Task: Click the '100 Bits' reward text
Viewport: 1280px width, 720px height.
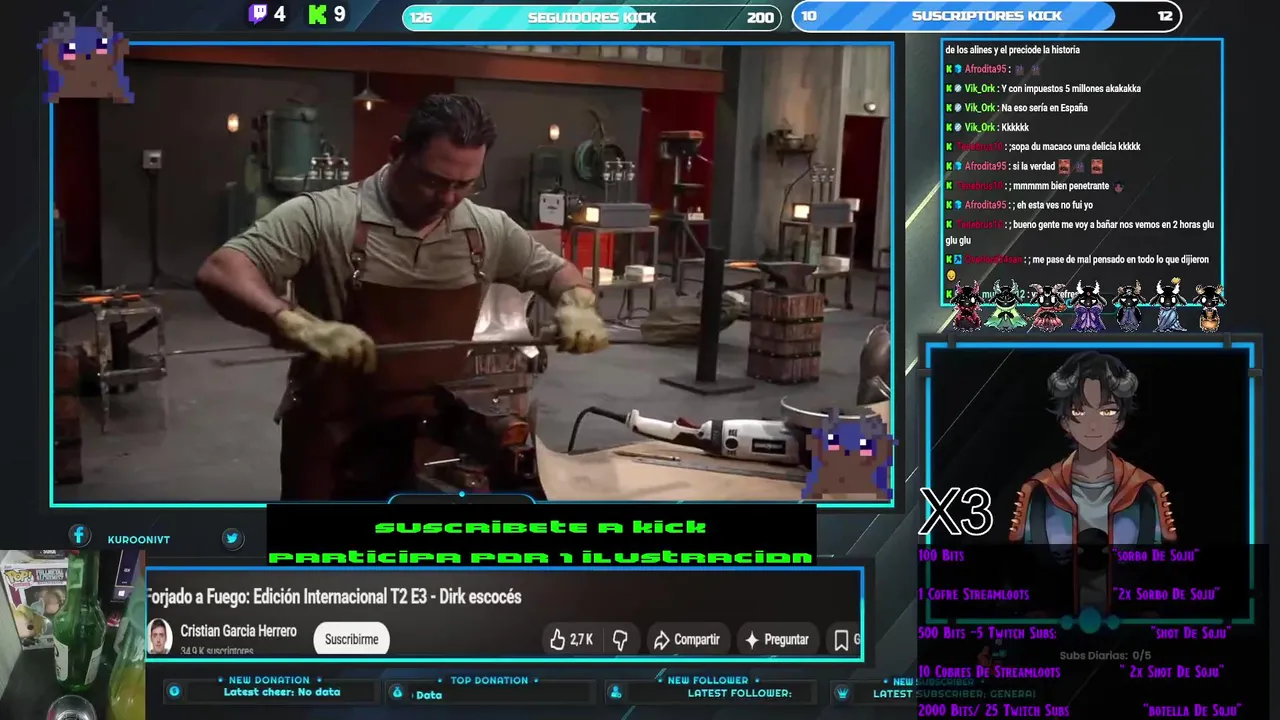Action: pos(941,555)
